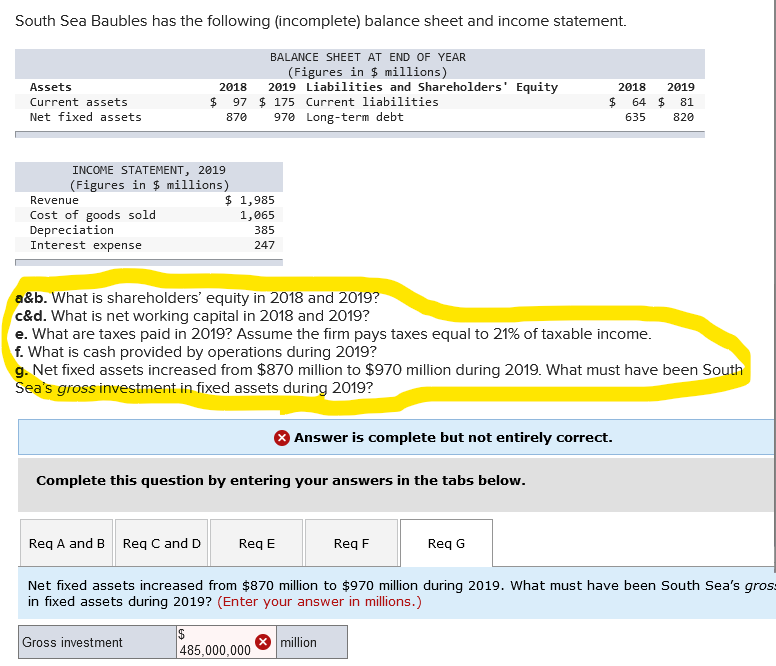
Task: Click the 'Gross investment' row label
Action: [x=72, y=642]
